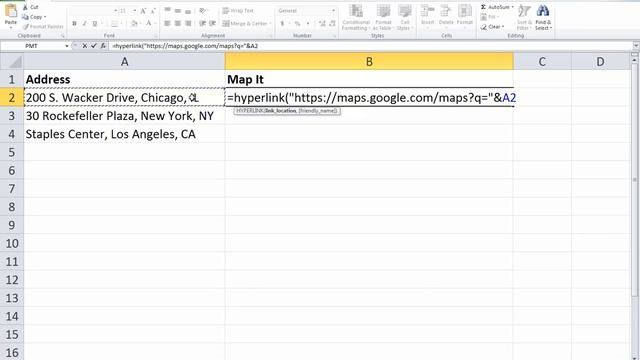Set middle vertical alignment
Image resolution: width=640 pixels, height=360 pixels.
[178, 10]
